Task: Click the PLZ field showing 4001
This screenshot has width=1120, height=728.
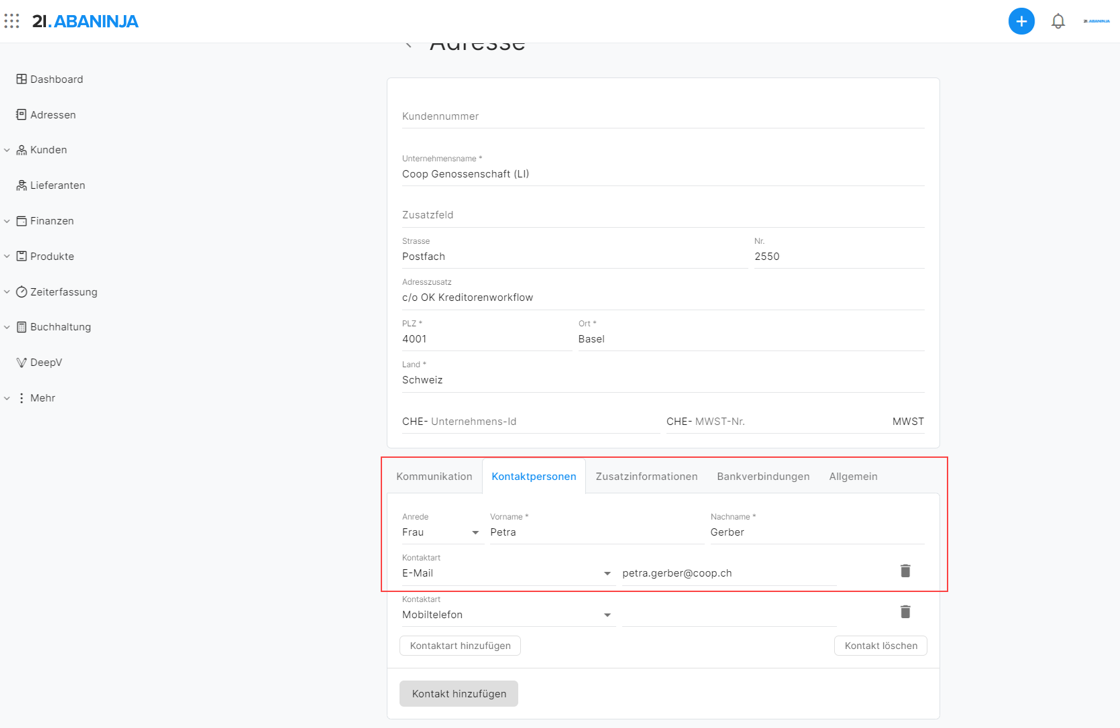Action: [x=486, y=339]
